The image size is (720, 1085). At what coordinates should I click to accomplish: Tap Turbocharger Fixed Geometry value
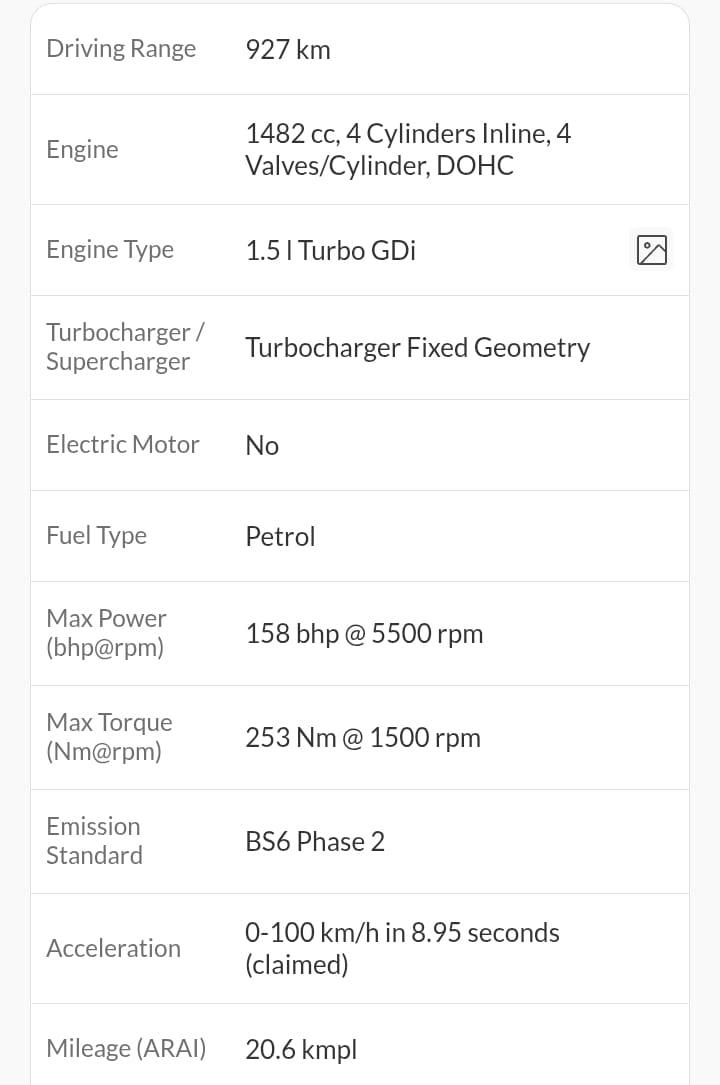[418, 347]
